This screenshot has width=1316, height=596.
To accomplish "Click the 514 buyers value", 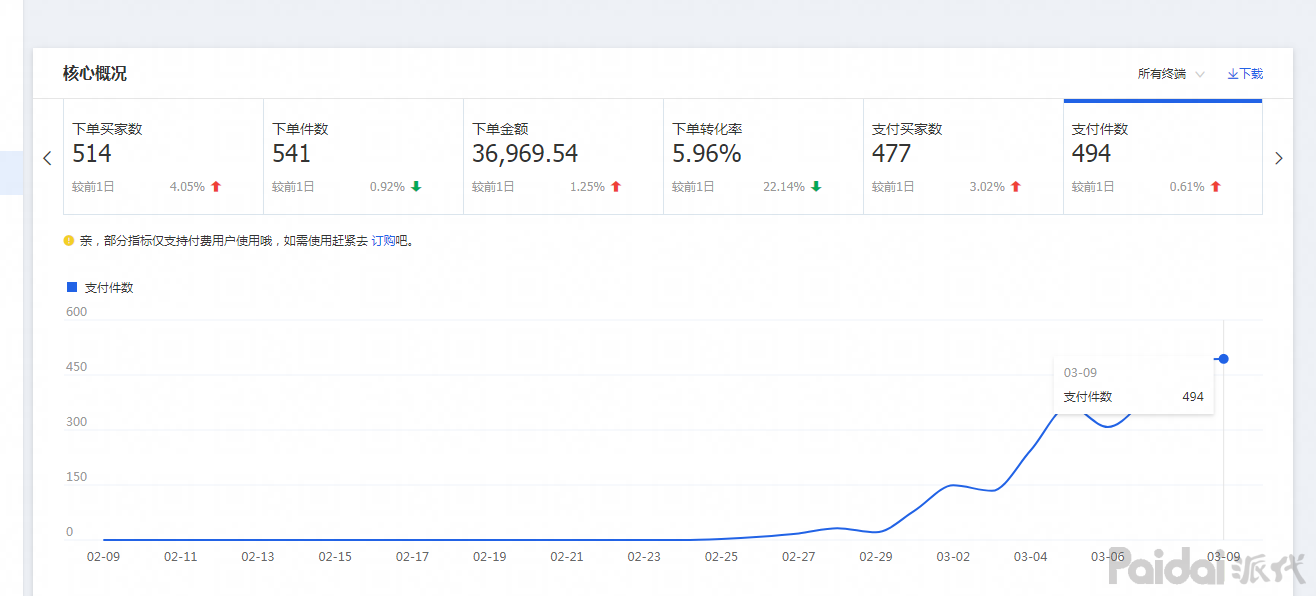I will (x=92, y=154).
